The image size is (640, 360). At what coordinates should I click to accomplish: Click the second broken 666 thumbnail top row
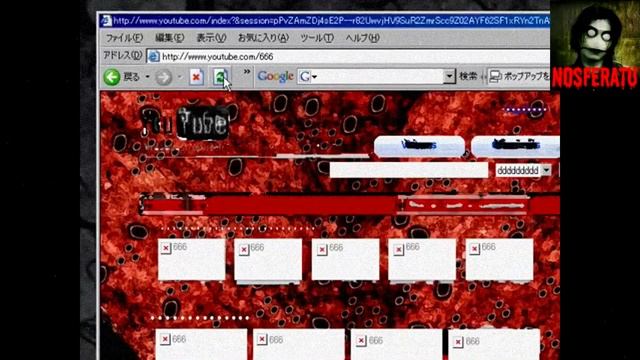coord(268,260)
